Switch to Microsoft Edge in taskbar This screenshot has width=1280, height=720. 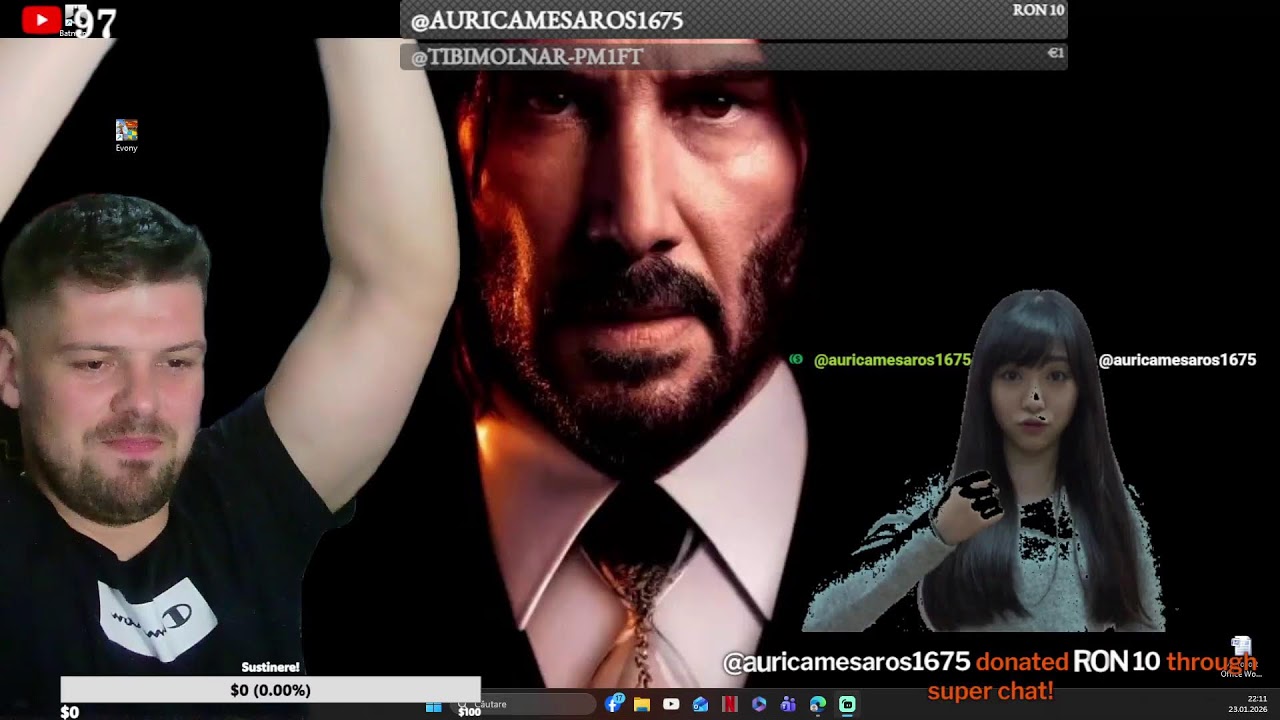point(818,705)
